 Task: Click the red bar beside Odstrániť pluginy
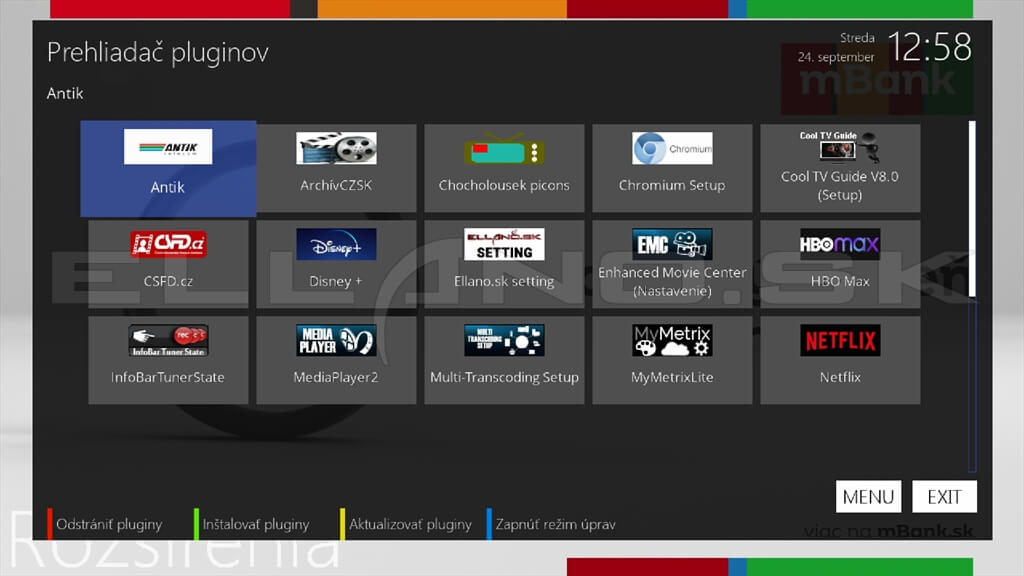tap(50, 524)
